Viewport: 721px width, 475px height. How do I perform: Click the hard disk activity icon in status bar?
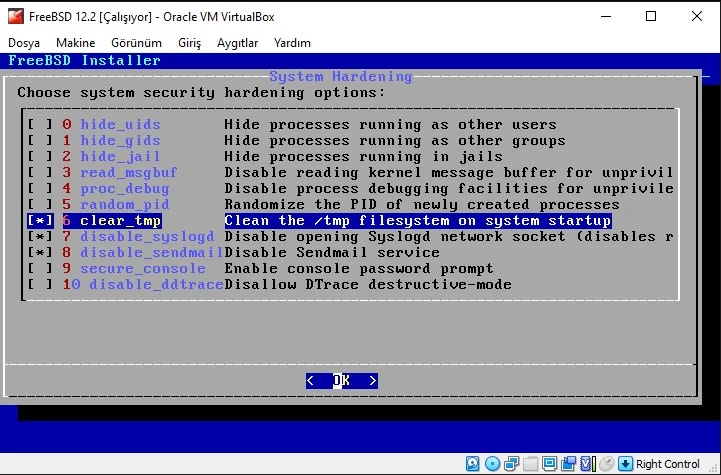[x=473, y=464]
